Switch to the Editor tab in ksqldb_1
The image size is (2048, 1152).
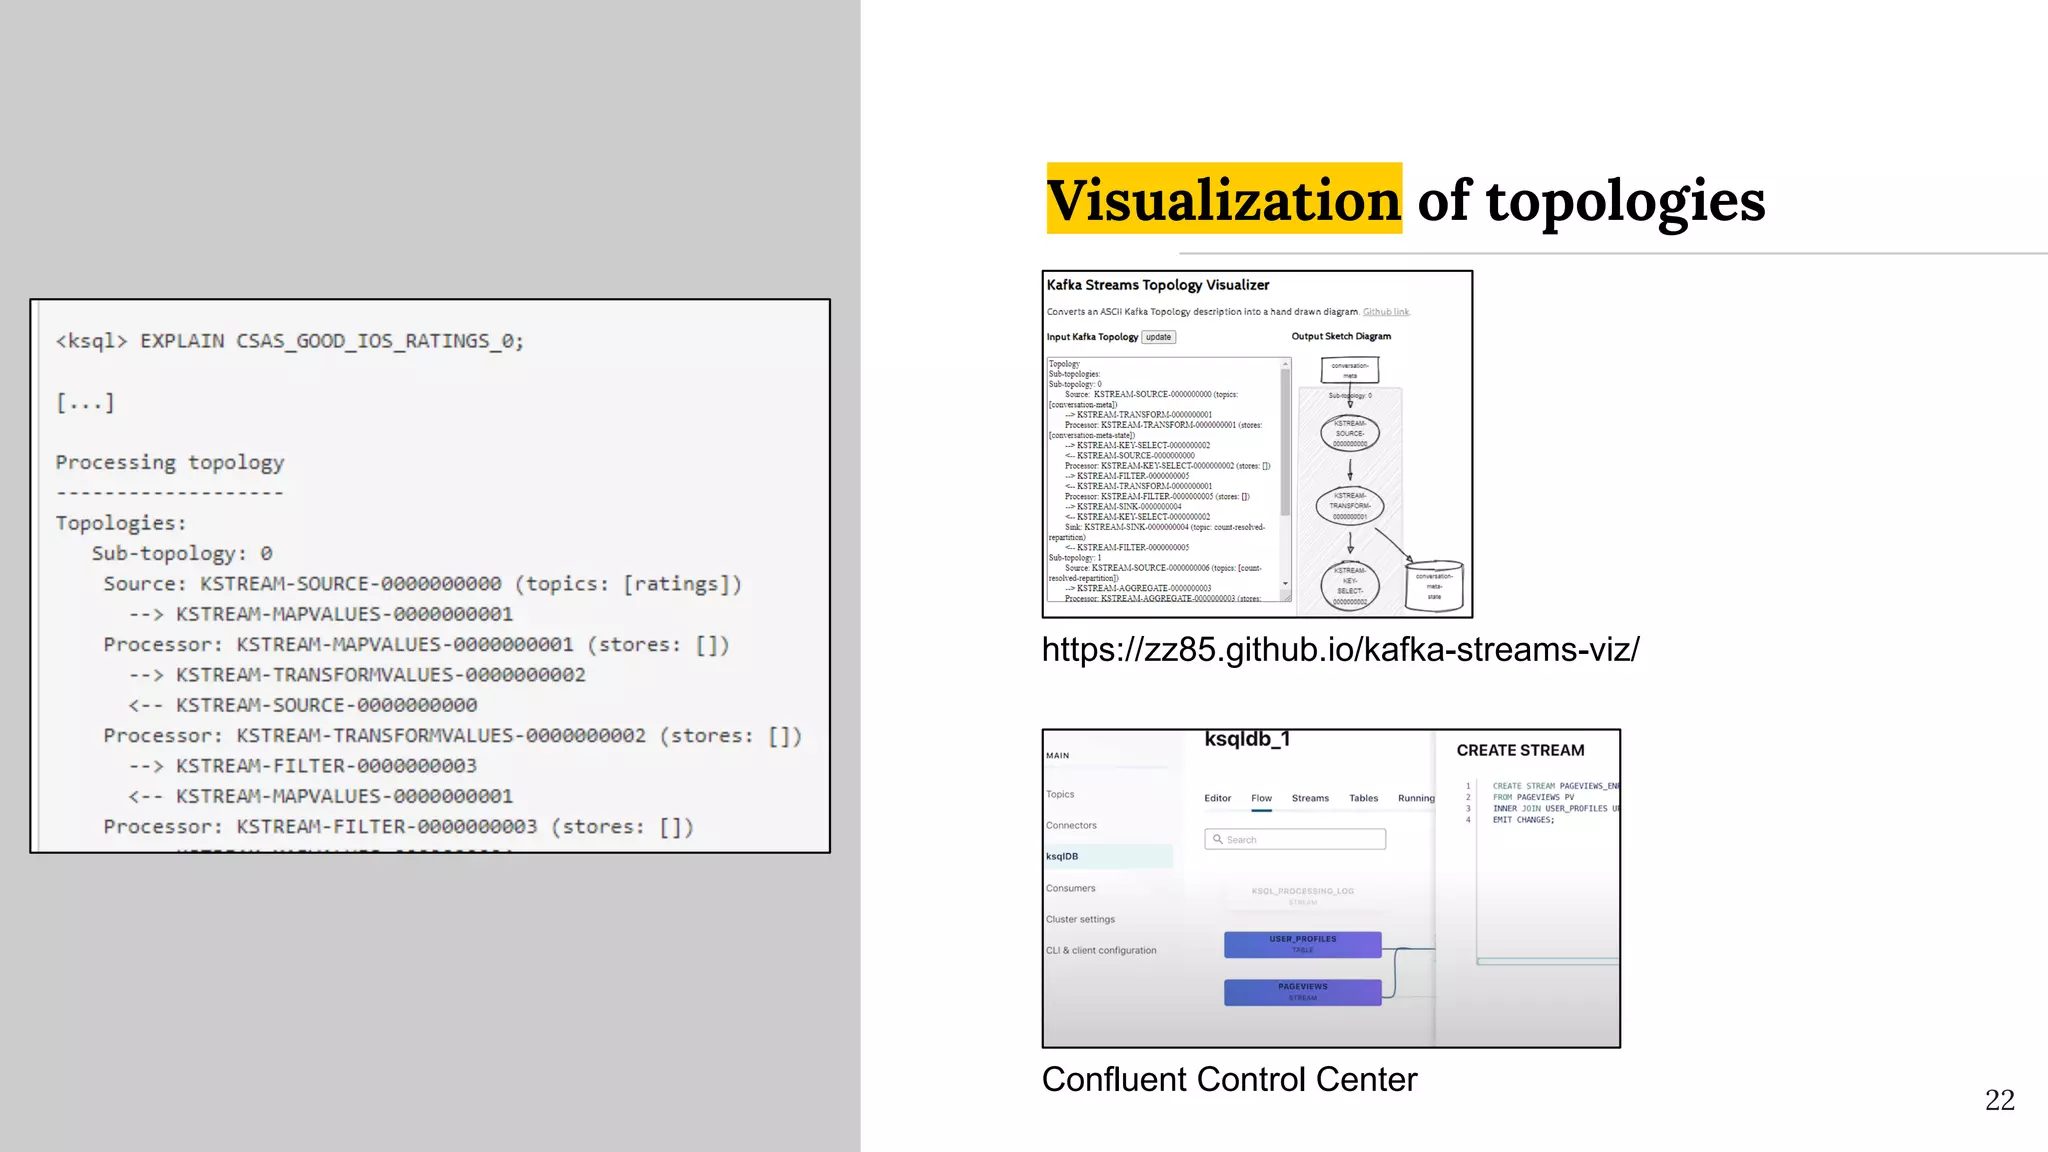[1218, 798]
